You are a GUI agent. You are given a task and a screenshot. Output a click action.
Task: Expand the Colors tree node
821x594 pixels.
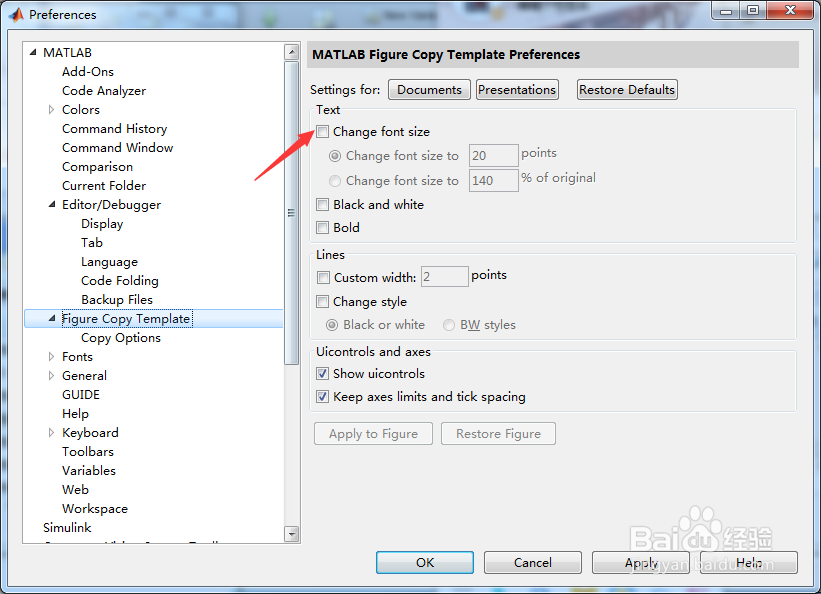(51, 109)
